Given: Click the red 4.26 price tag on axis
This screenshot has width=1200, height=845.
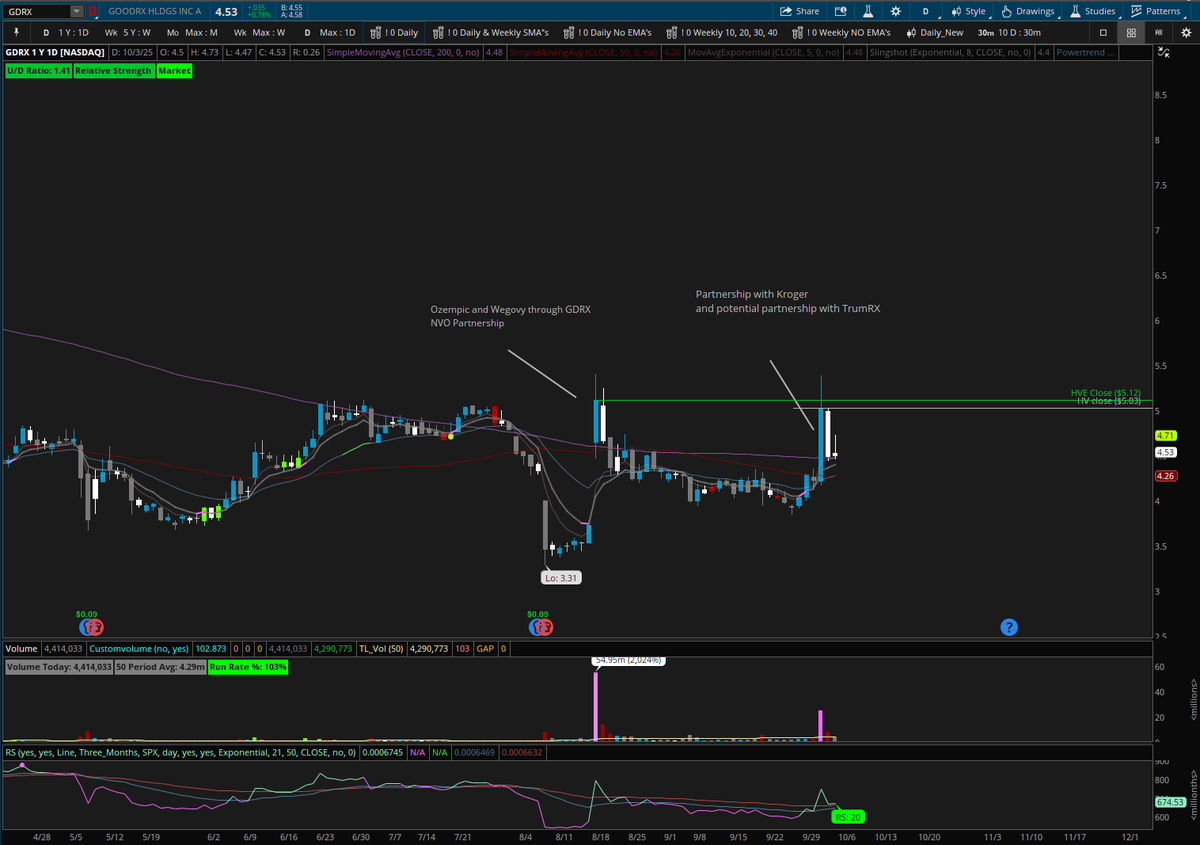Looking at the screenshot, I should 1165,476.
